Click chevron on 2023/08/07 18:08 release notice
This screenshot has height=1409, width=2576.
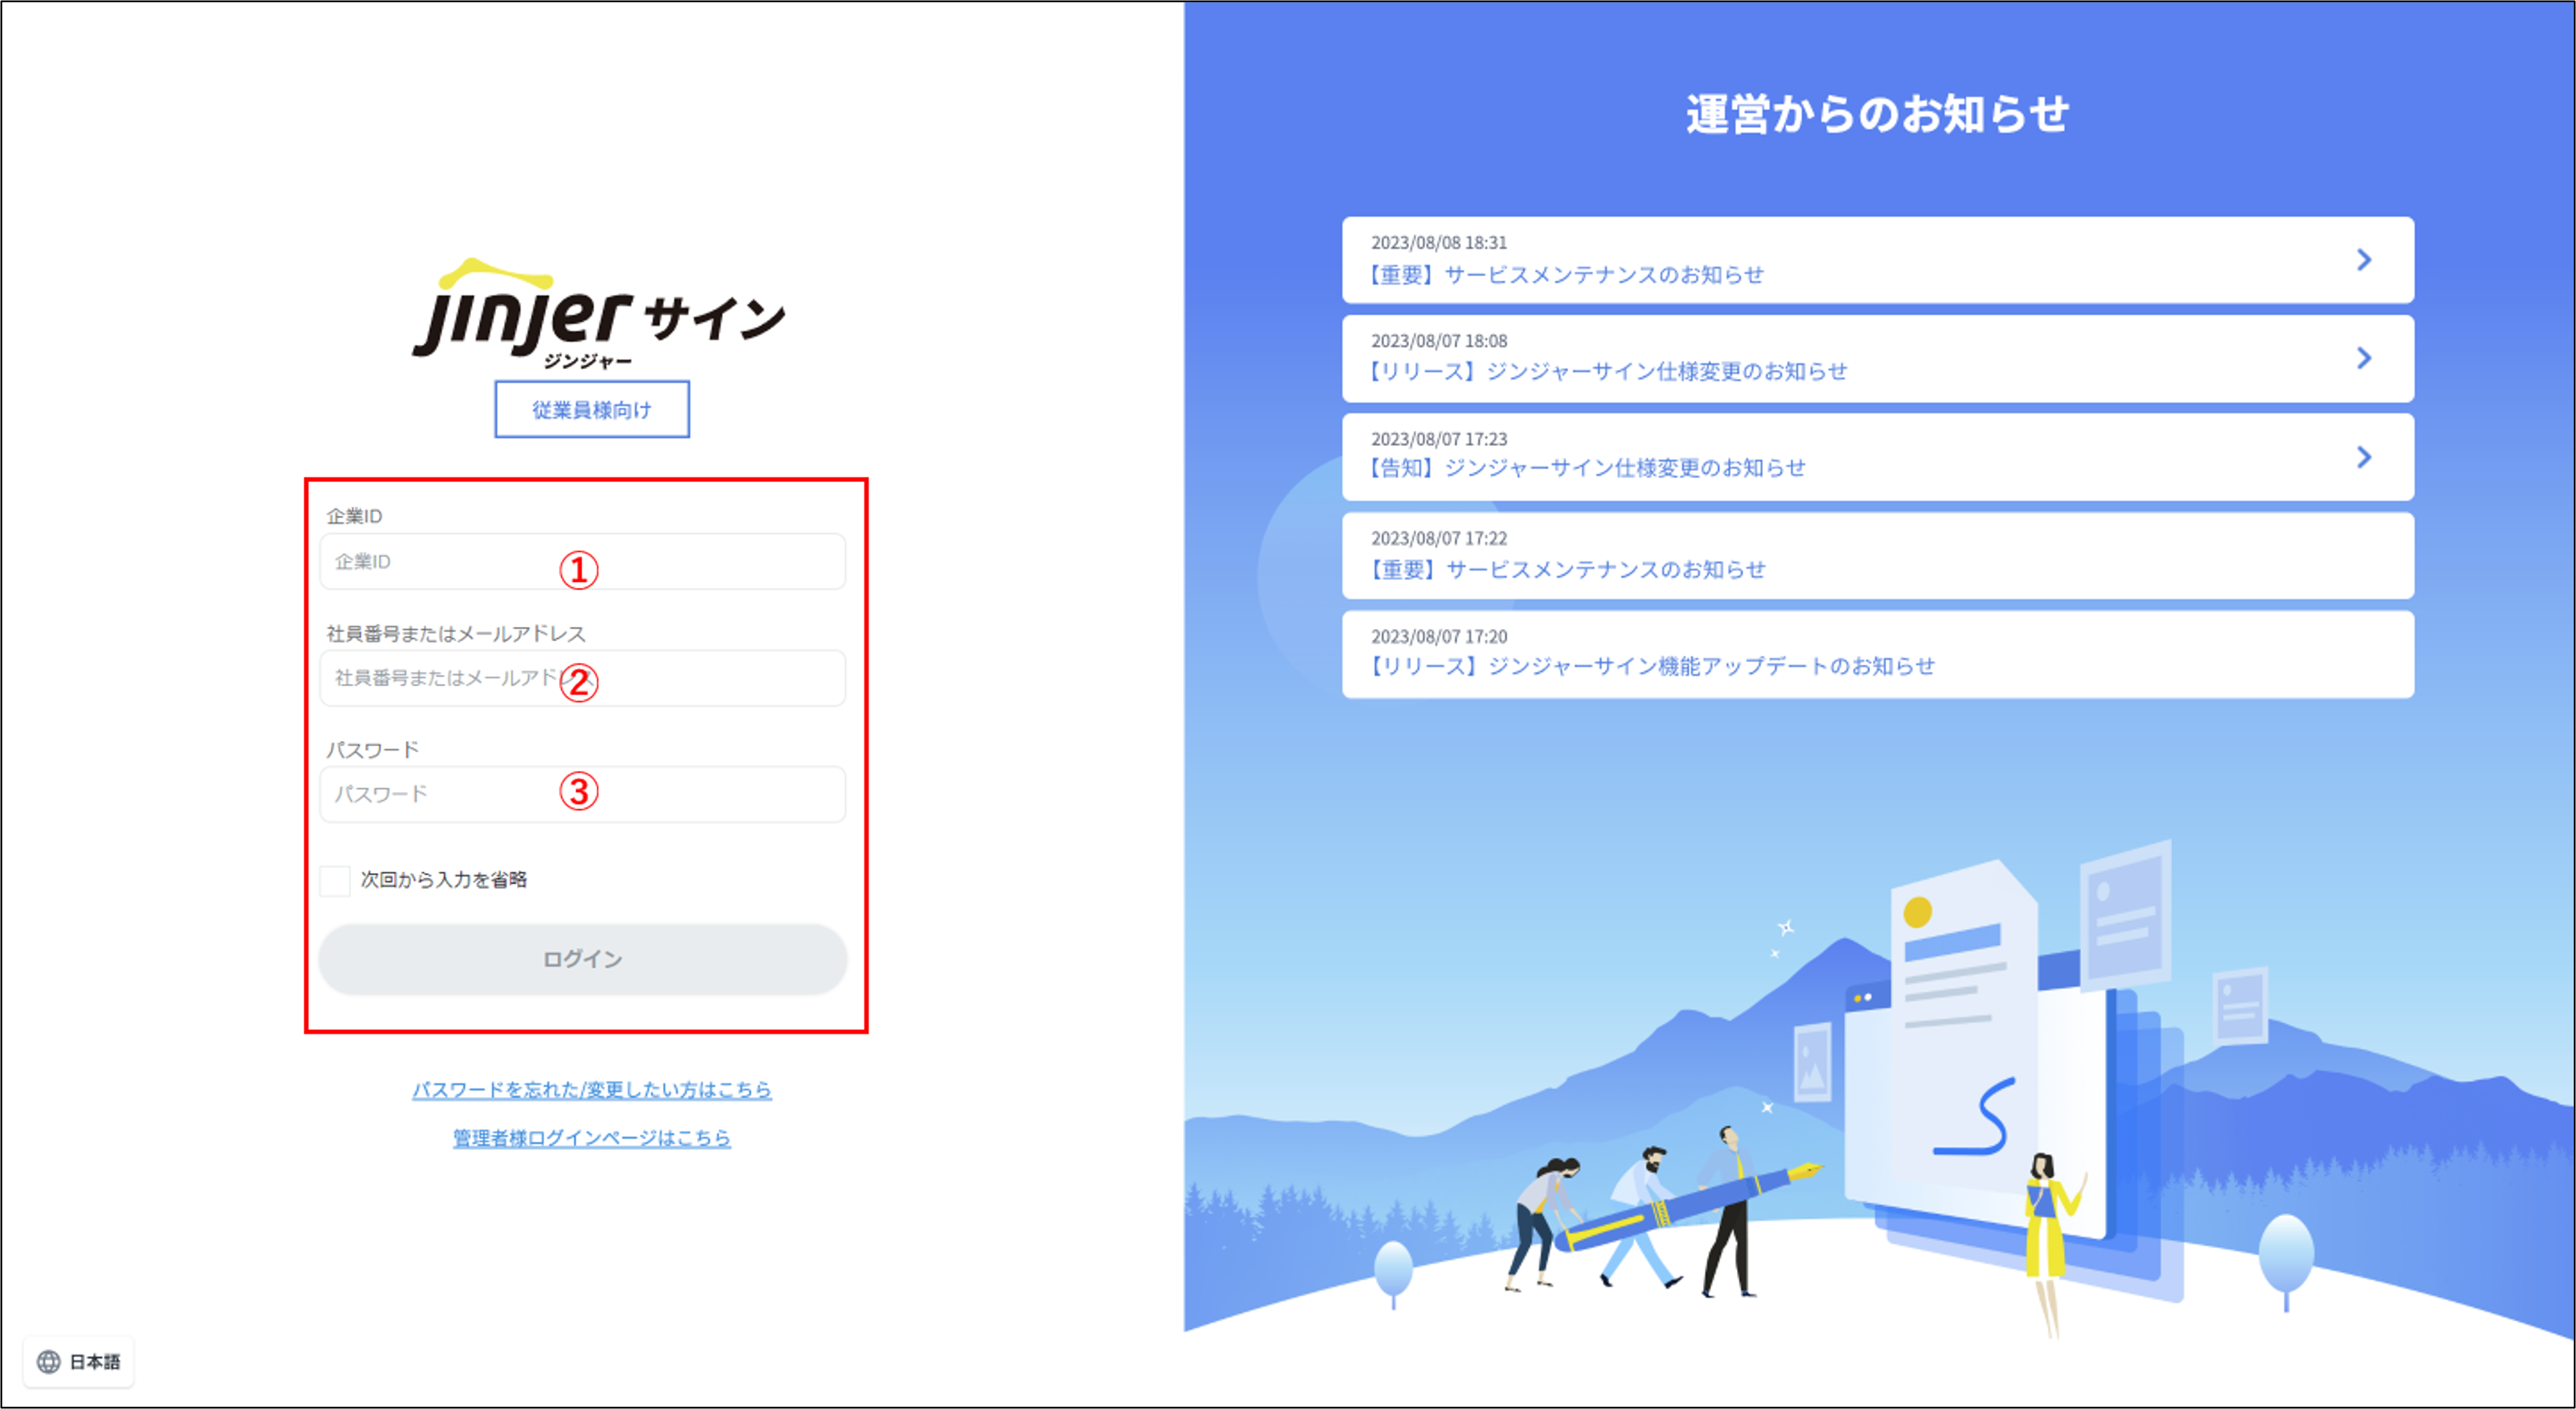pyautogui.click(x=2363, y=358)
